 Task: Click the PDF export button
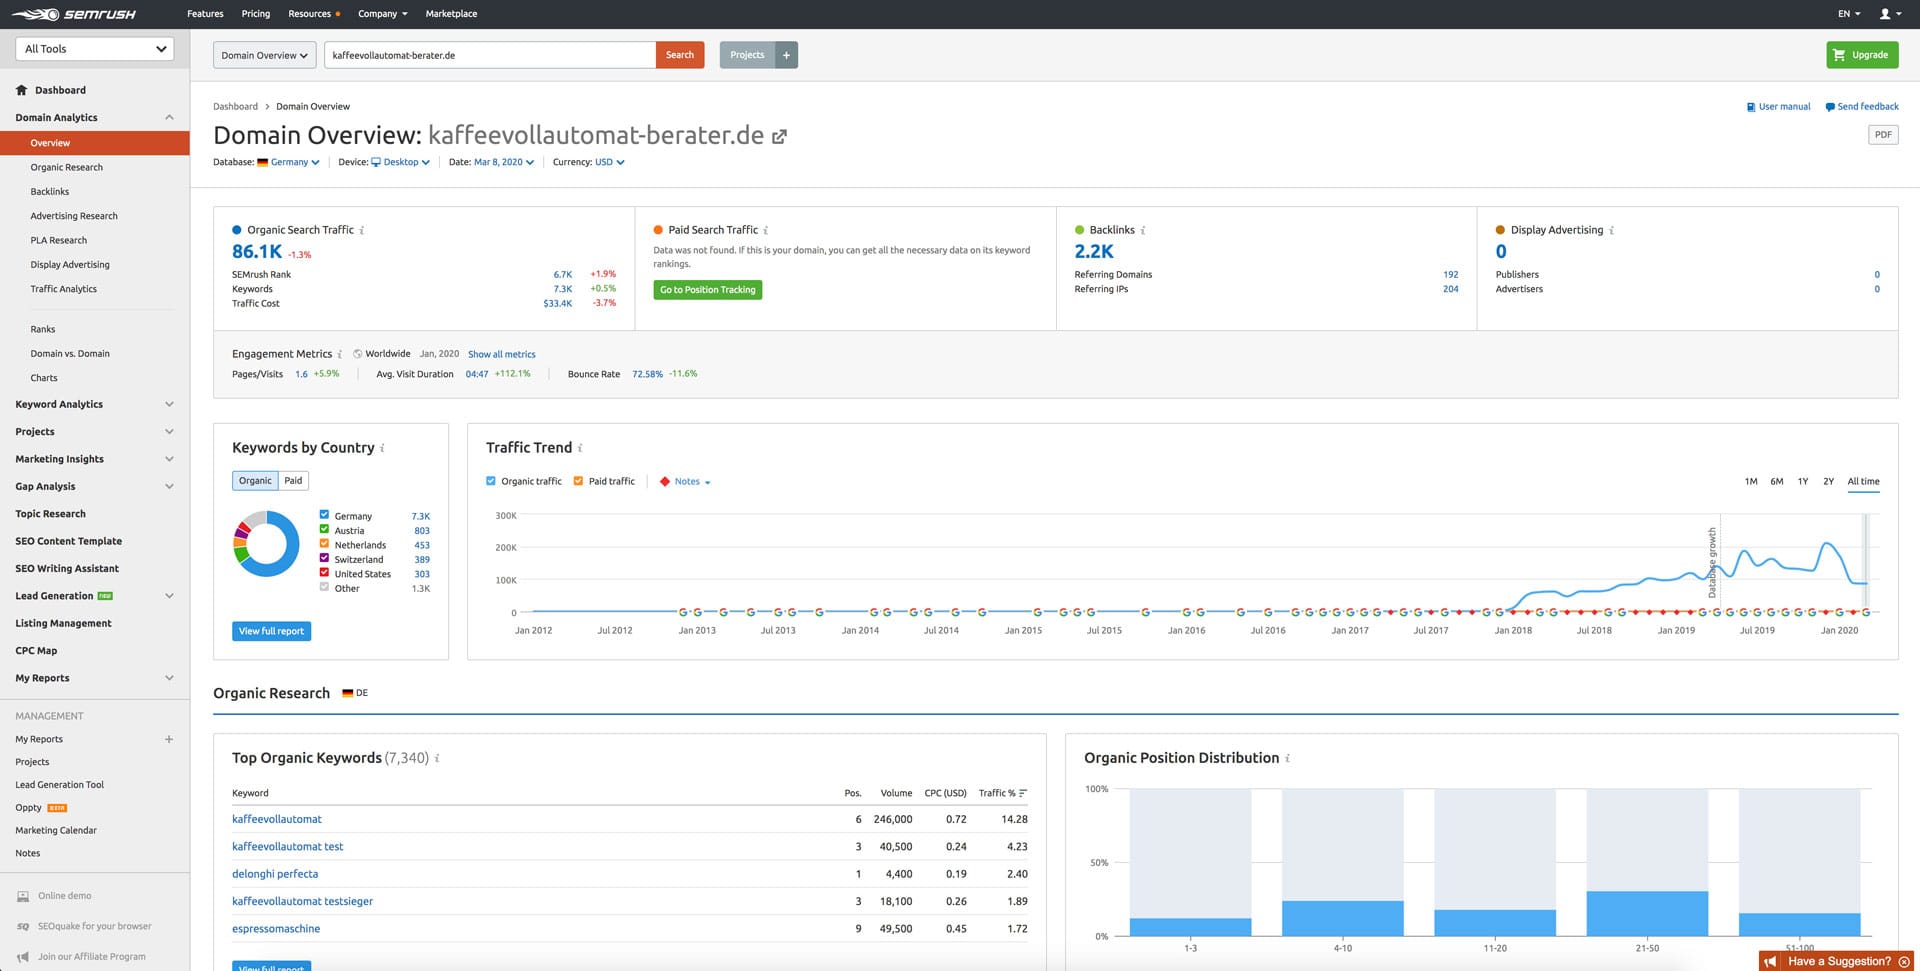point(1883,135)
